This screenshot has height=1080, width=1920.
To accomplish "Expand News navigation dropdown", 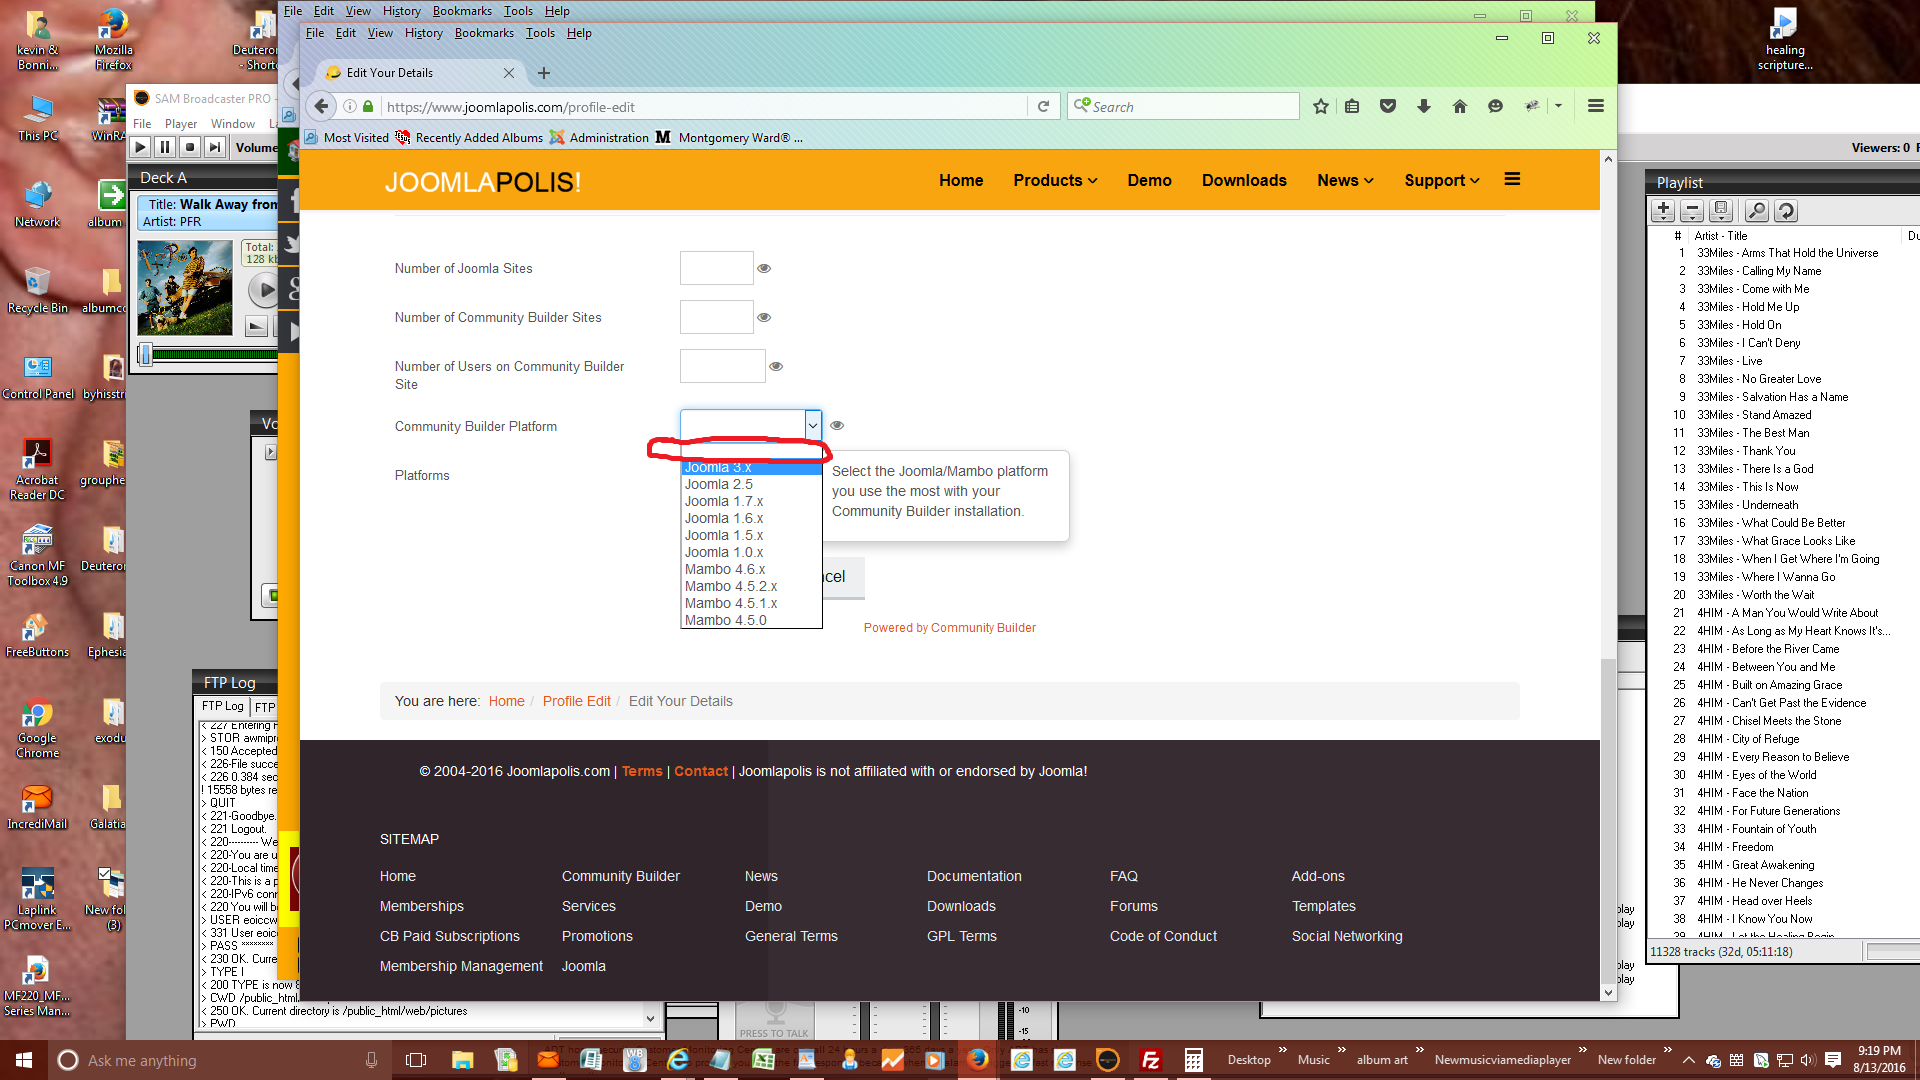I will 1345,180.
